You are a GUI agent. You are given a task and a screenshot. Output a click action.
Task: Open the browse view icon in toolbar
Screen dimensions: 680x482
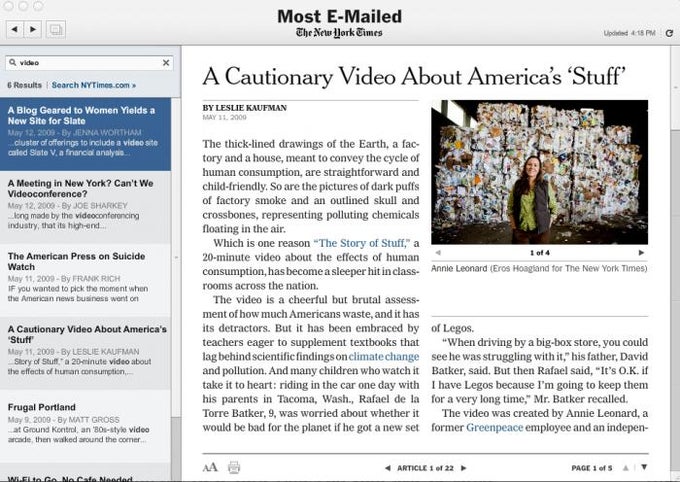[x=56, y=30]
